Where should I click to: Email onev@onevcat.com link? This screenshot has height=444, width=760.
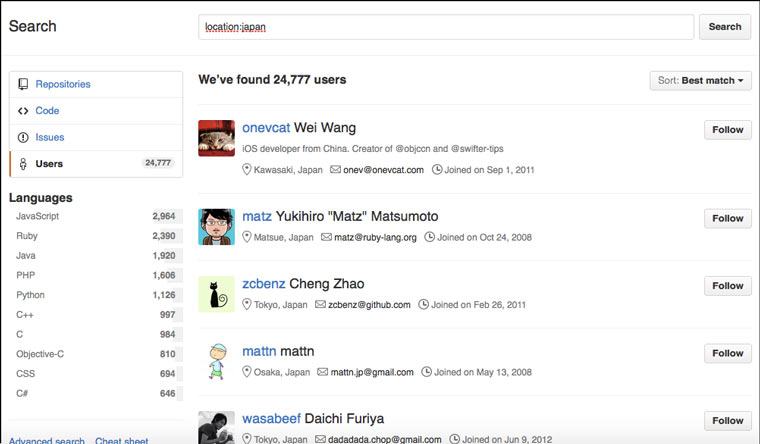383,170
